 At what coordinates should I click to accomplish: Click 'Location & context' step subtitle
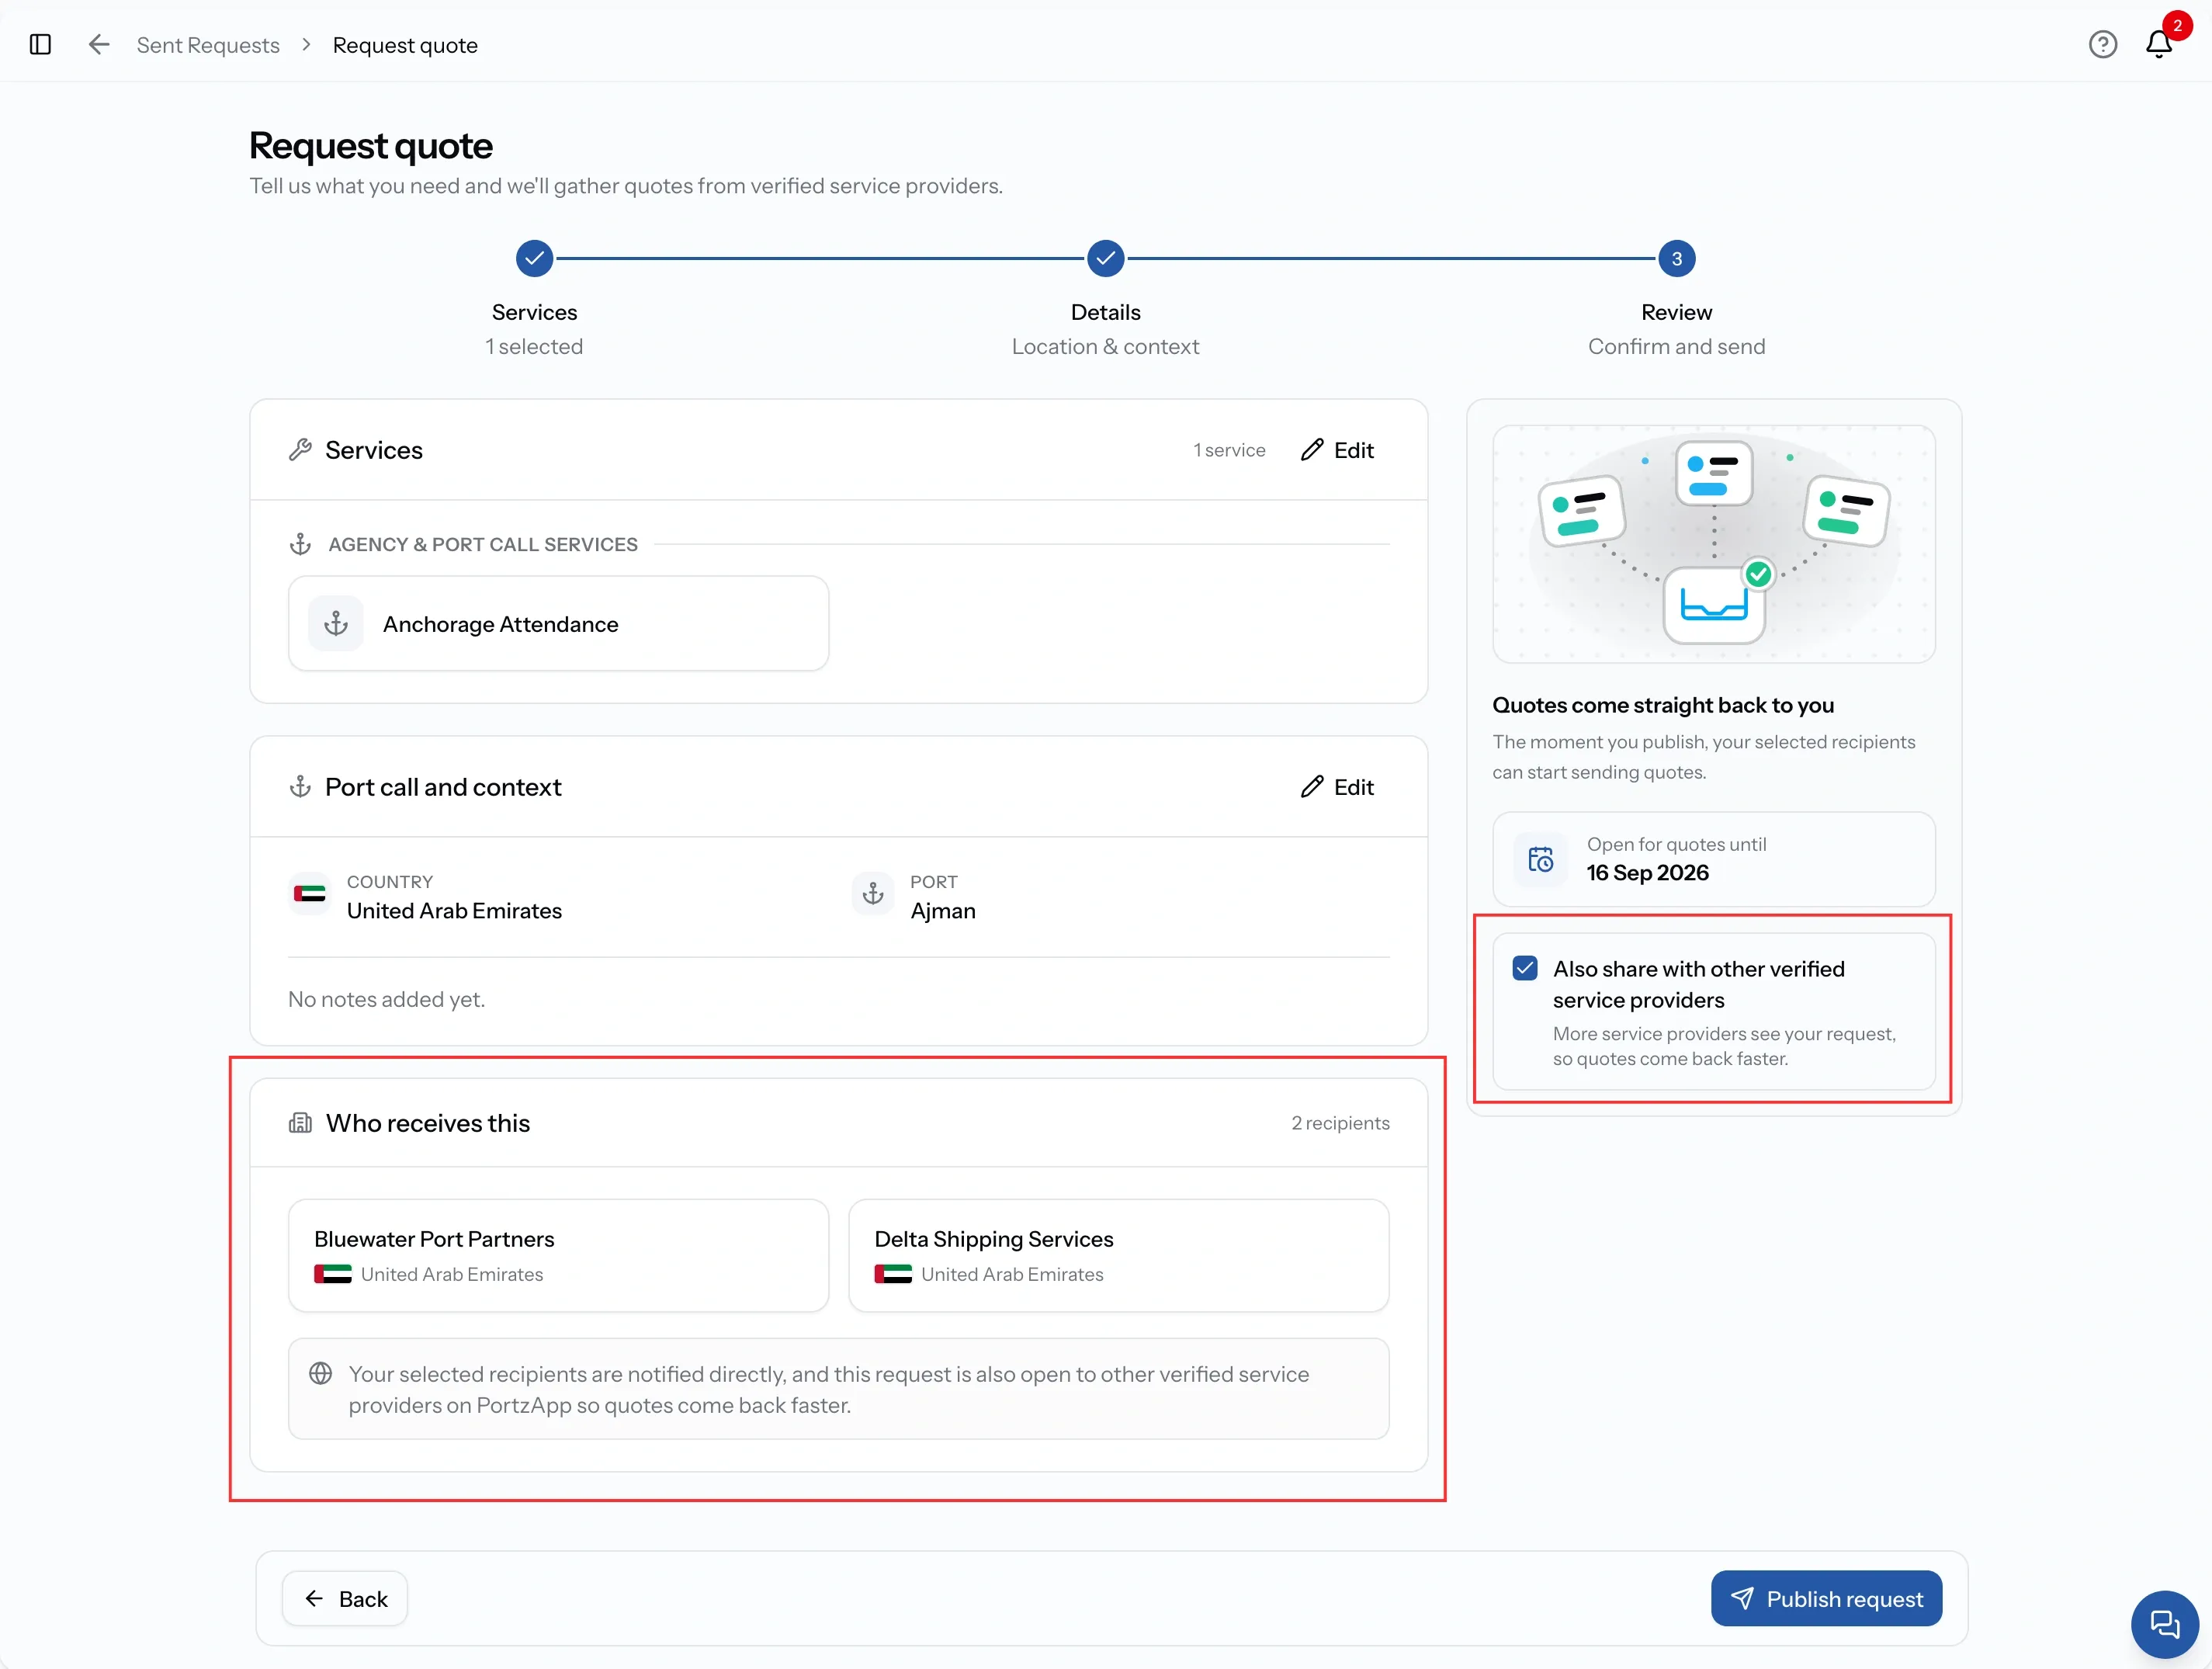1105,346
